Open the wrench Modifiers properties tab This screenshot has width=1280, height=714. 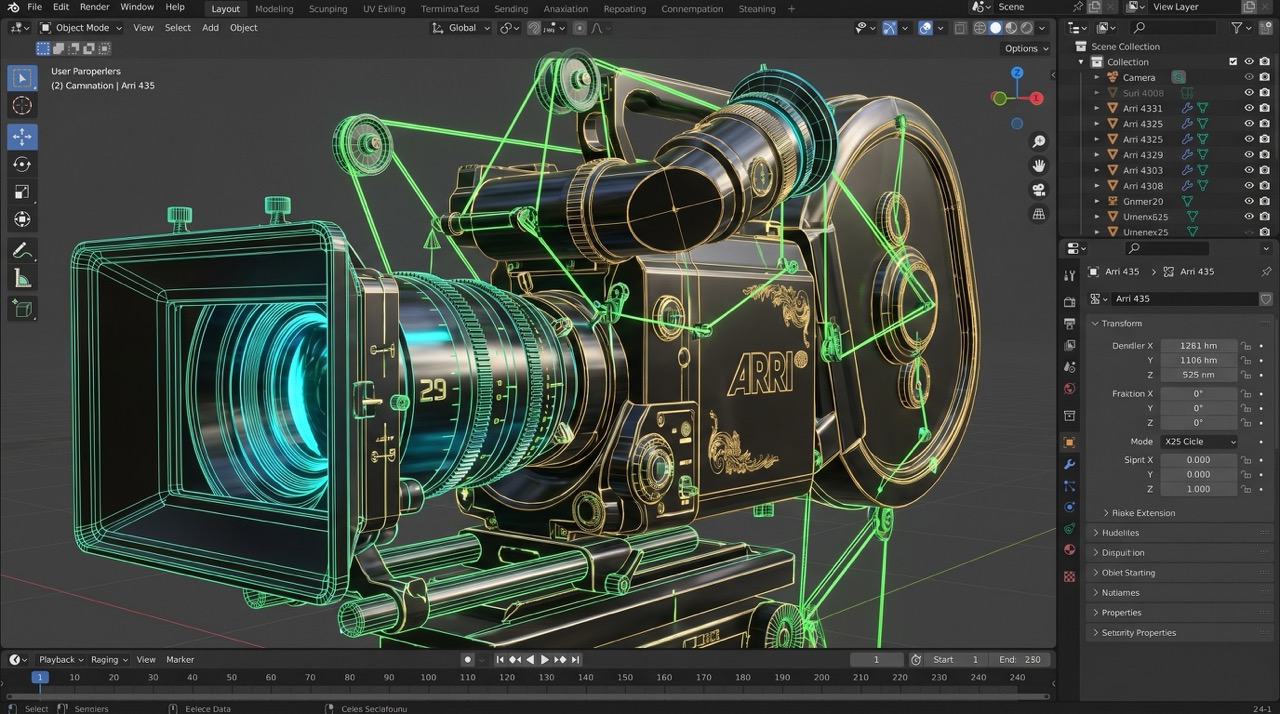1069,464
